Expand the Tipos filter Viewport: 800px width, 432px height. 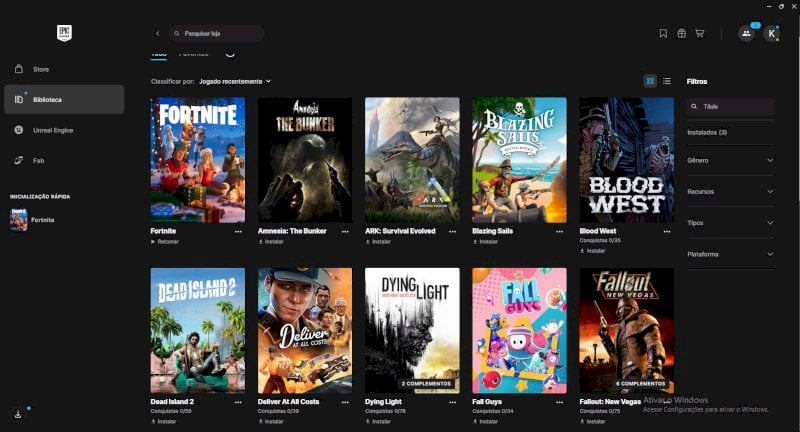[731, 223]
